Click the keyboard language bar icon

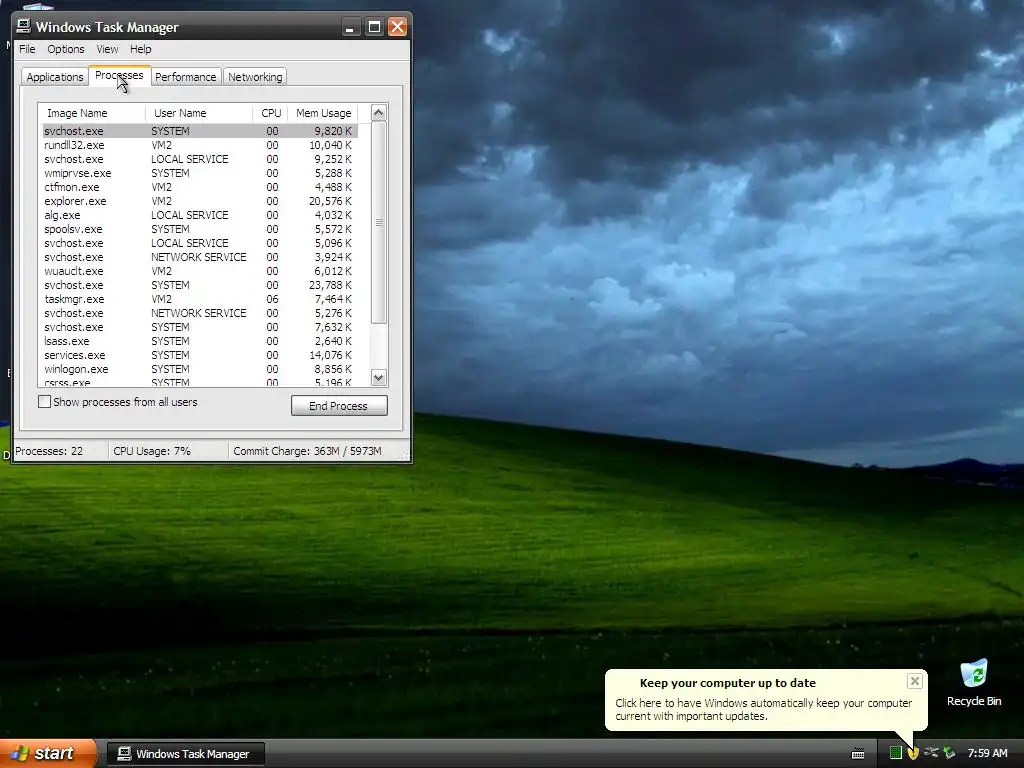coord(858,754)
